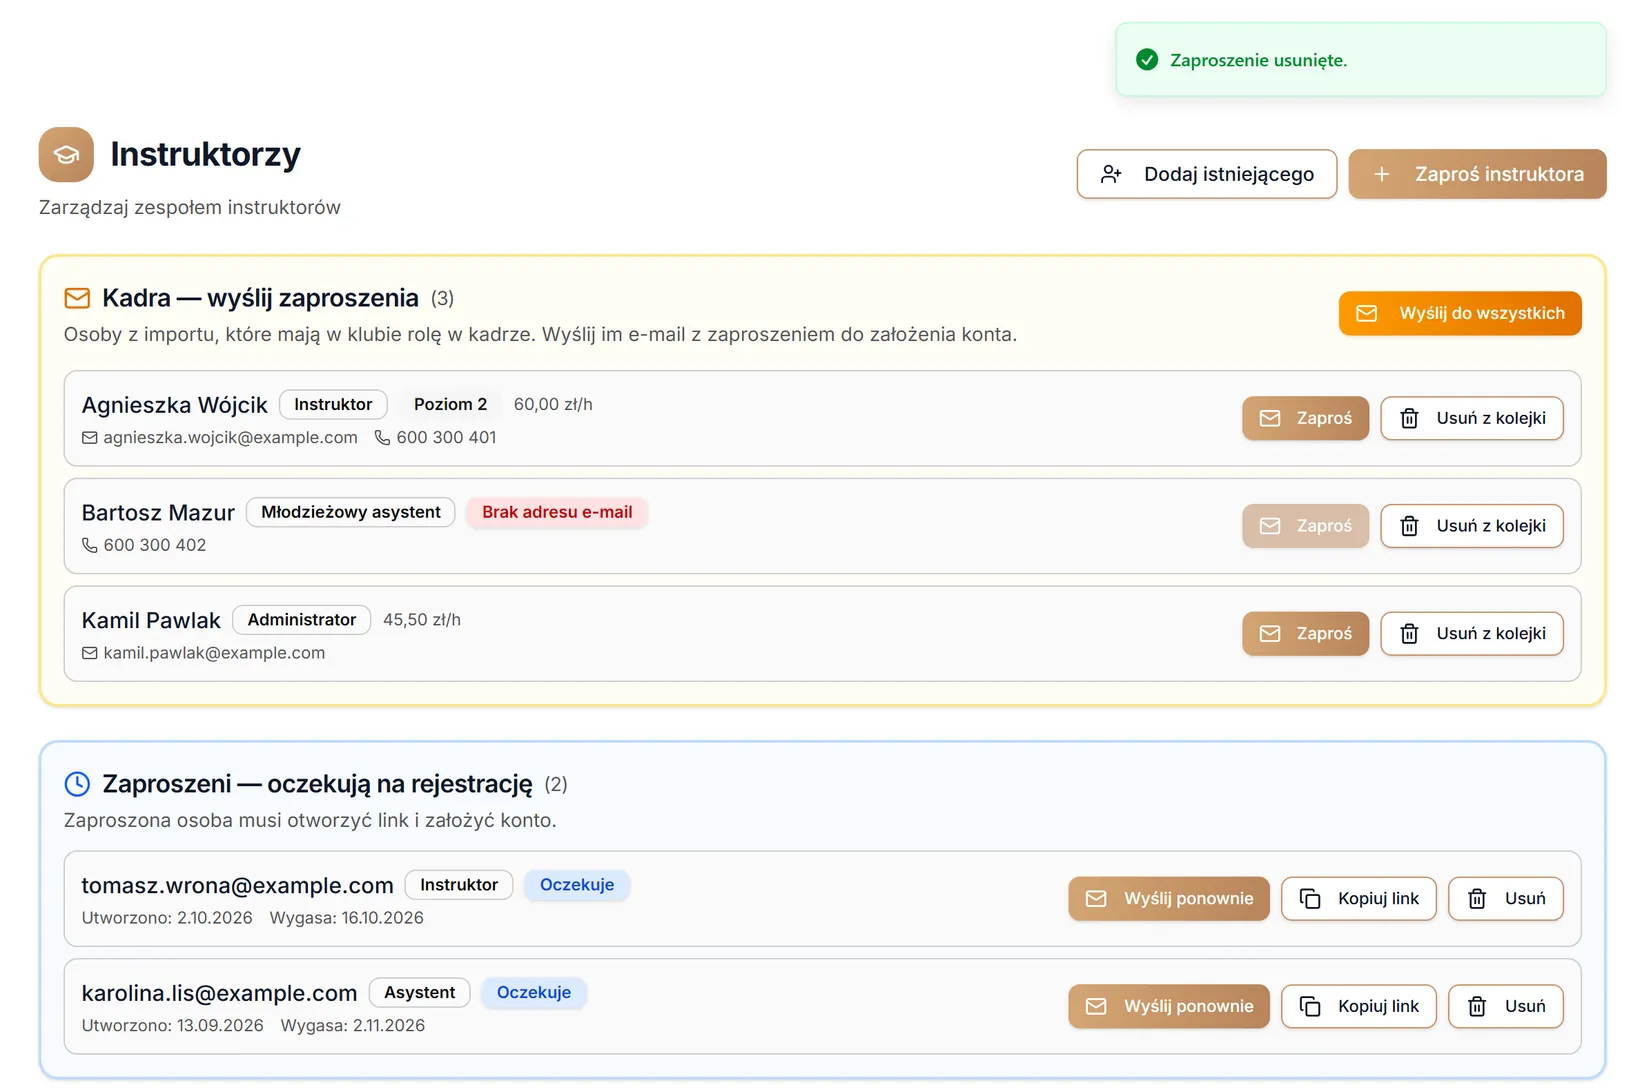Open agnieszka.wojcik@example.com email address

[230, 437]
